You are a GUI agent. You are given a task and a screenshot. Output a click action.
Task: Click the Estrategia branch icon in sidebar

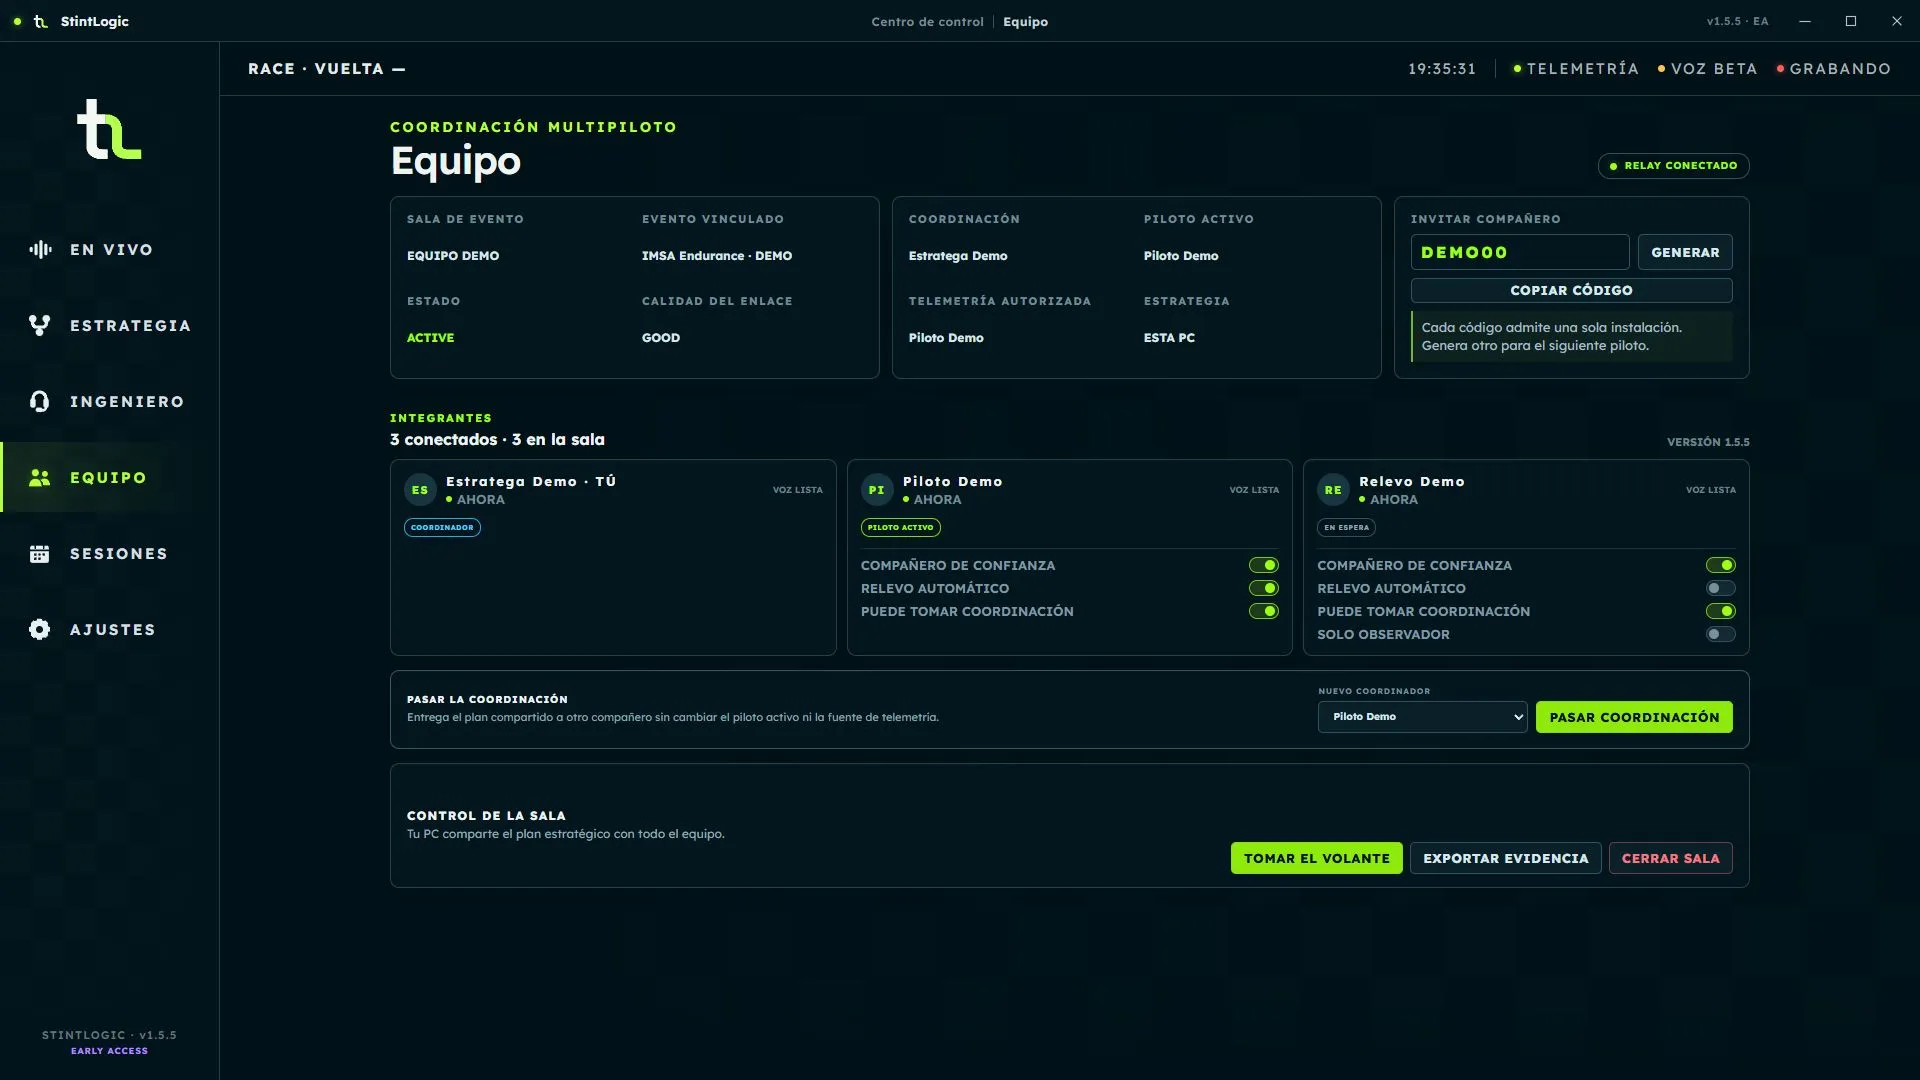[40, 326]
